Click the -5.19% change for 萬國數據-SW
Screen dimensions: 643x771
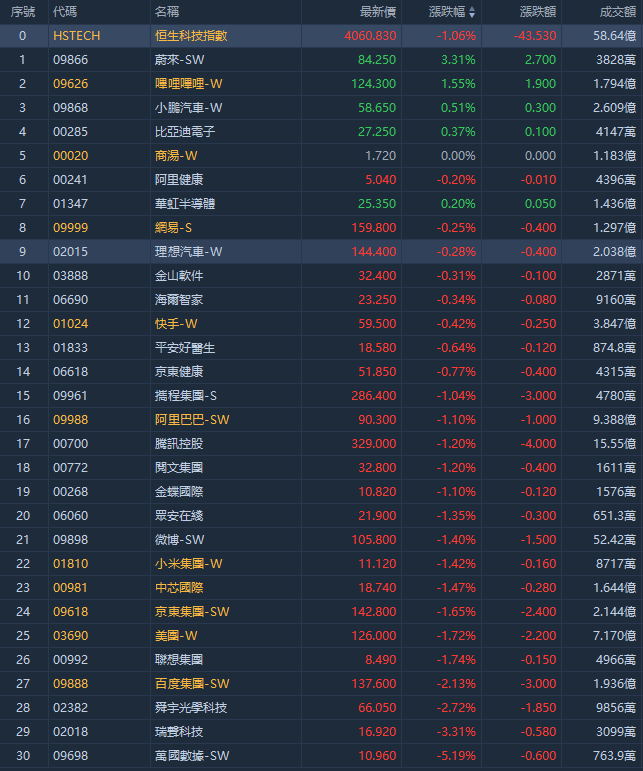(456, 756)
